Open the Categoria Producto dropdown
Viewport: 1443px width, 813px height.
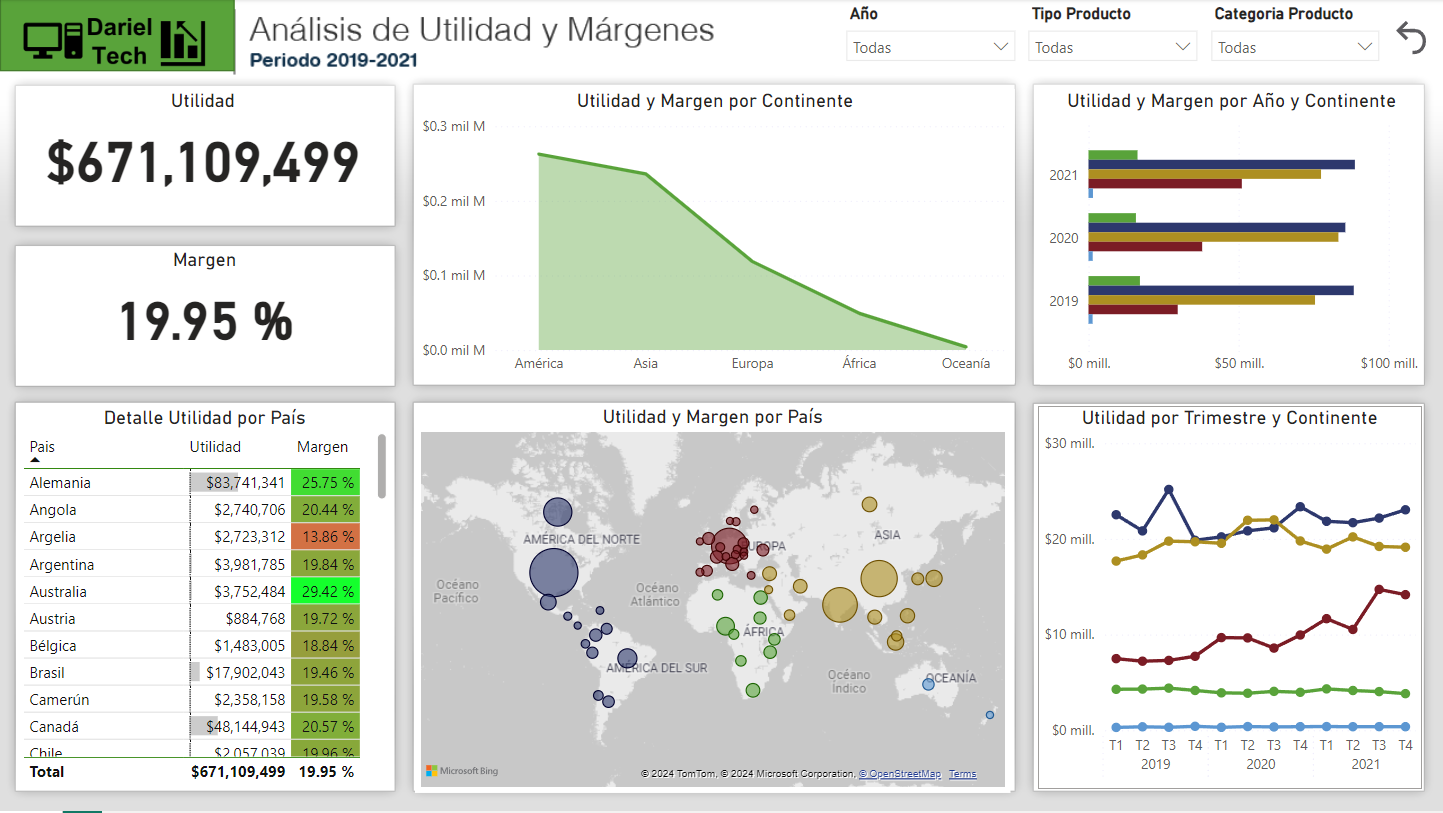(x=1294, y=47)
